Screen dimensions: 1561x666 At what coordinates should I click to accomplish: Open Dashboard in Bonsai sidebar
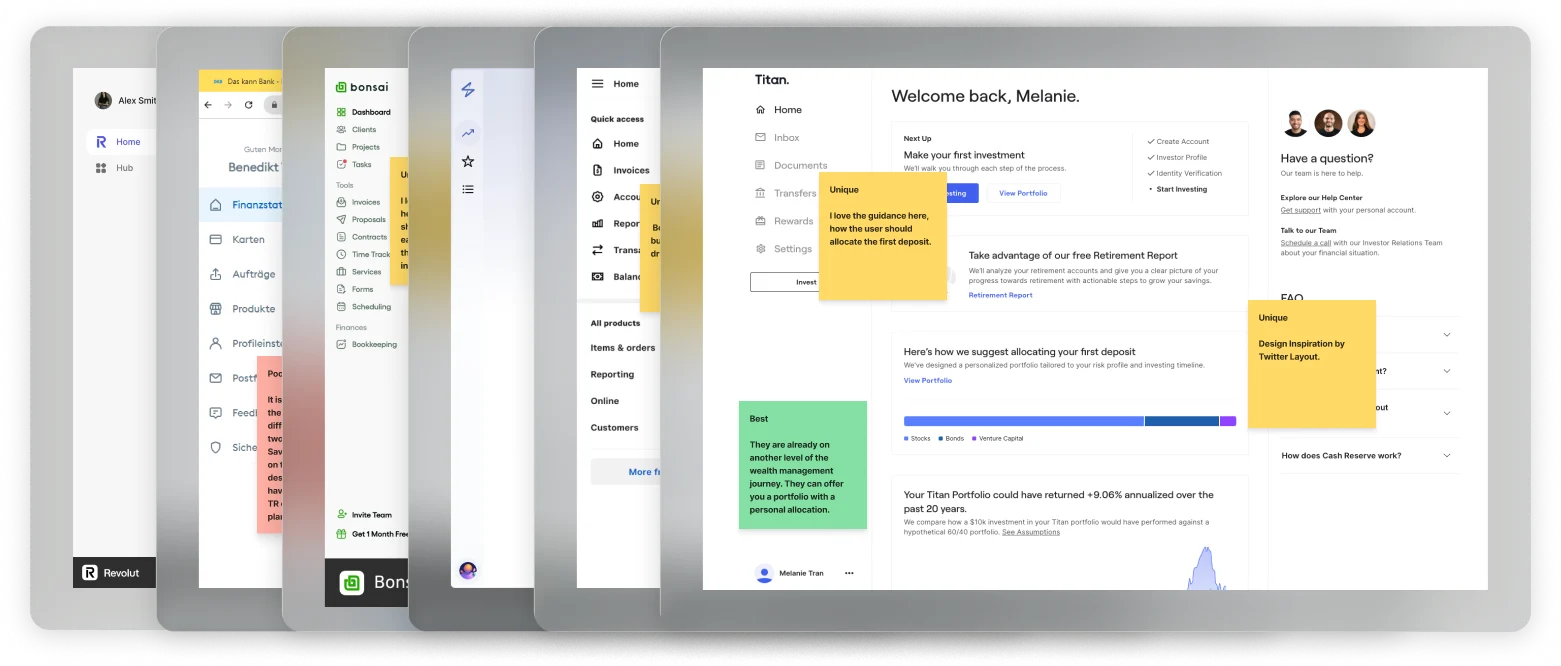364,112
